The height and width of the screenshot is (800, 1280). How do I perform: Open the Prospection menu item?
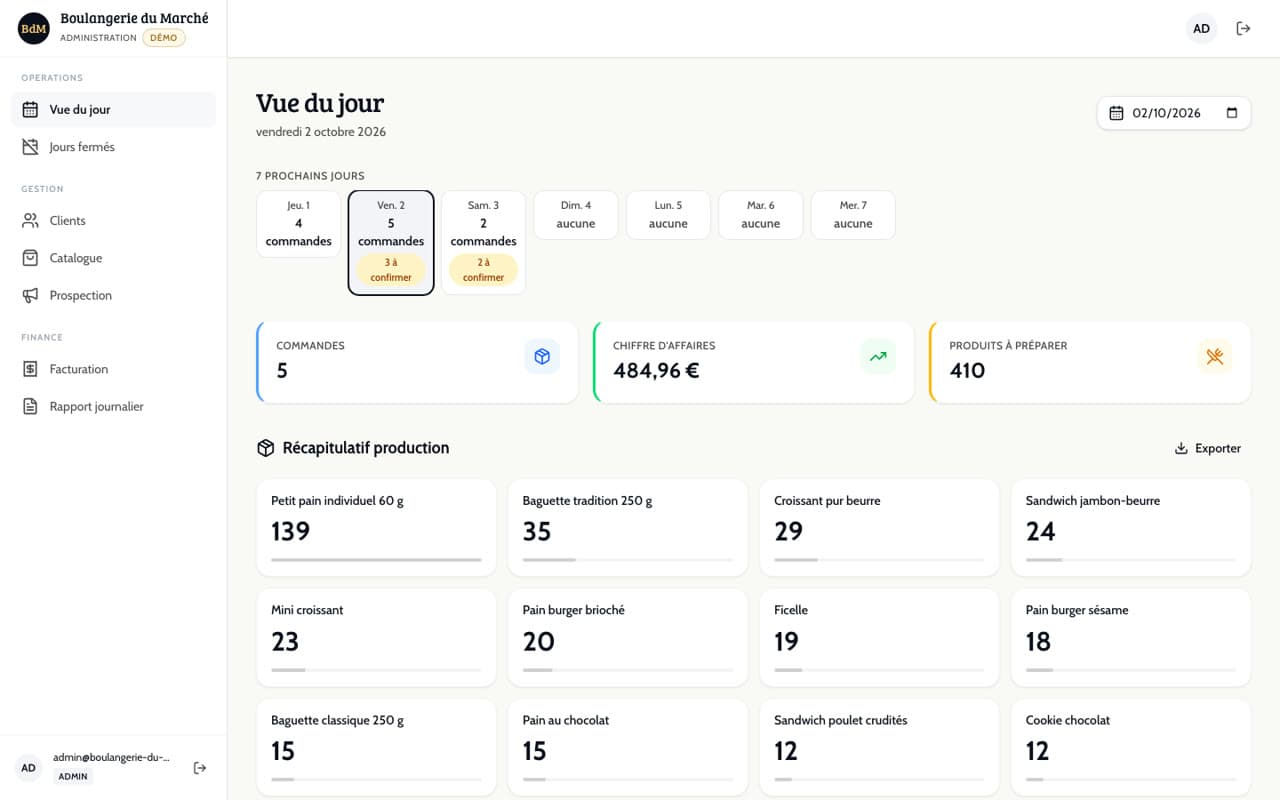coord(113,295)
